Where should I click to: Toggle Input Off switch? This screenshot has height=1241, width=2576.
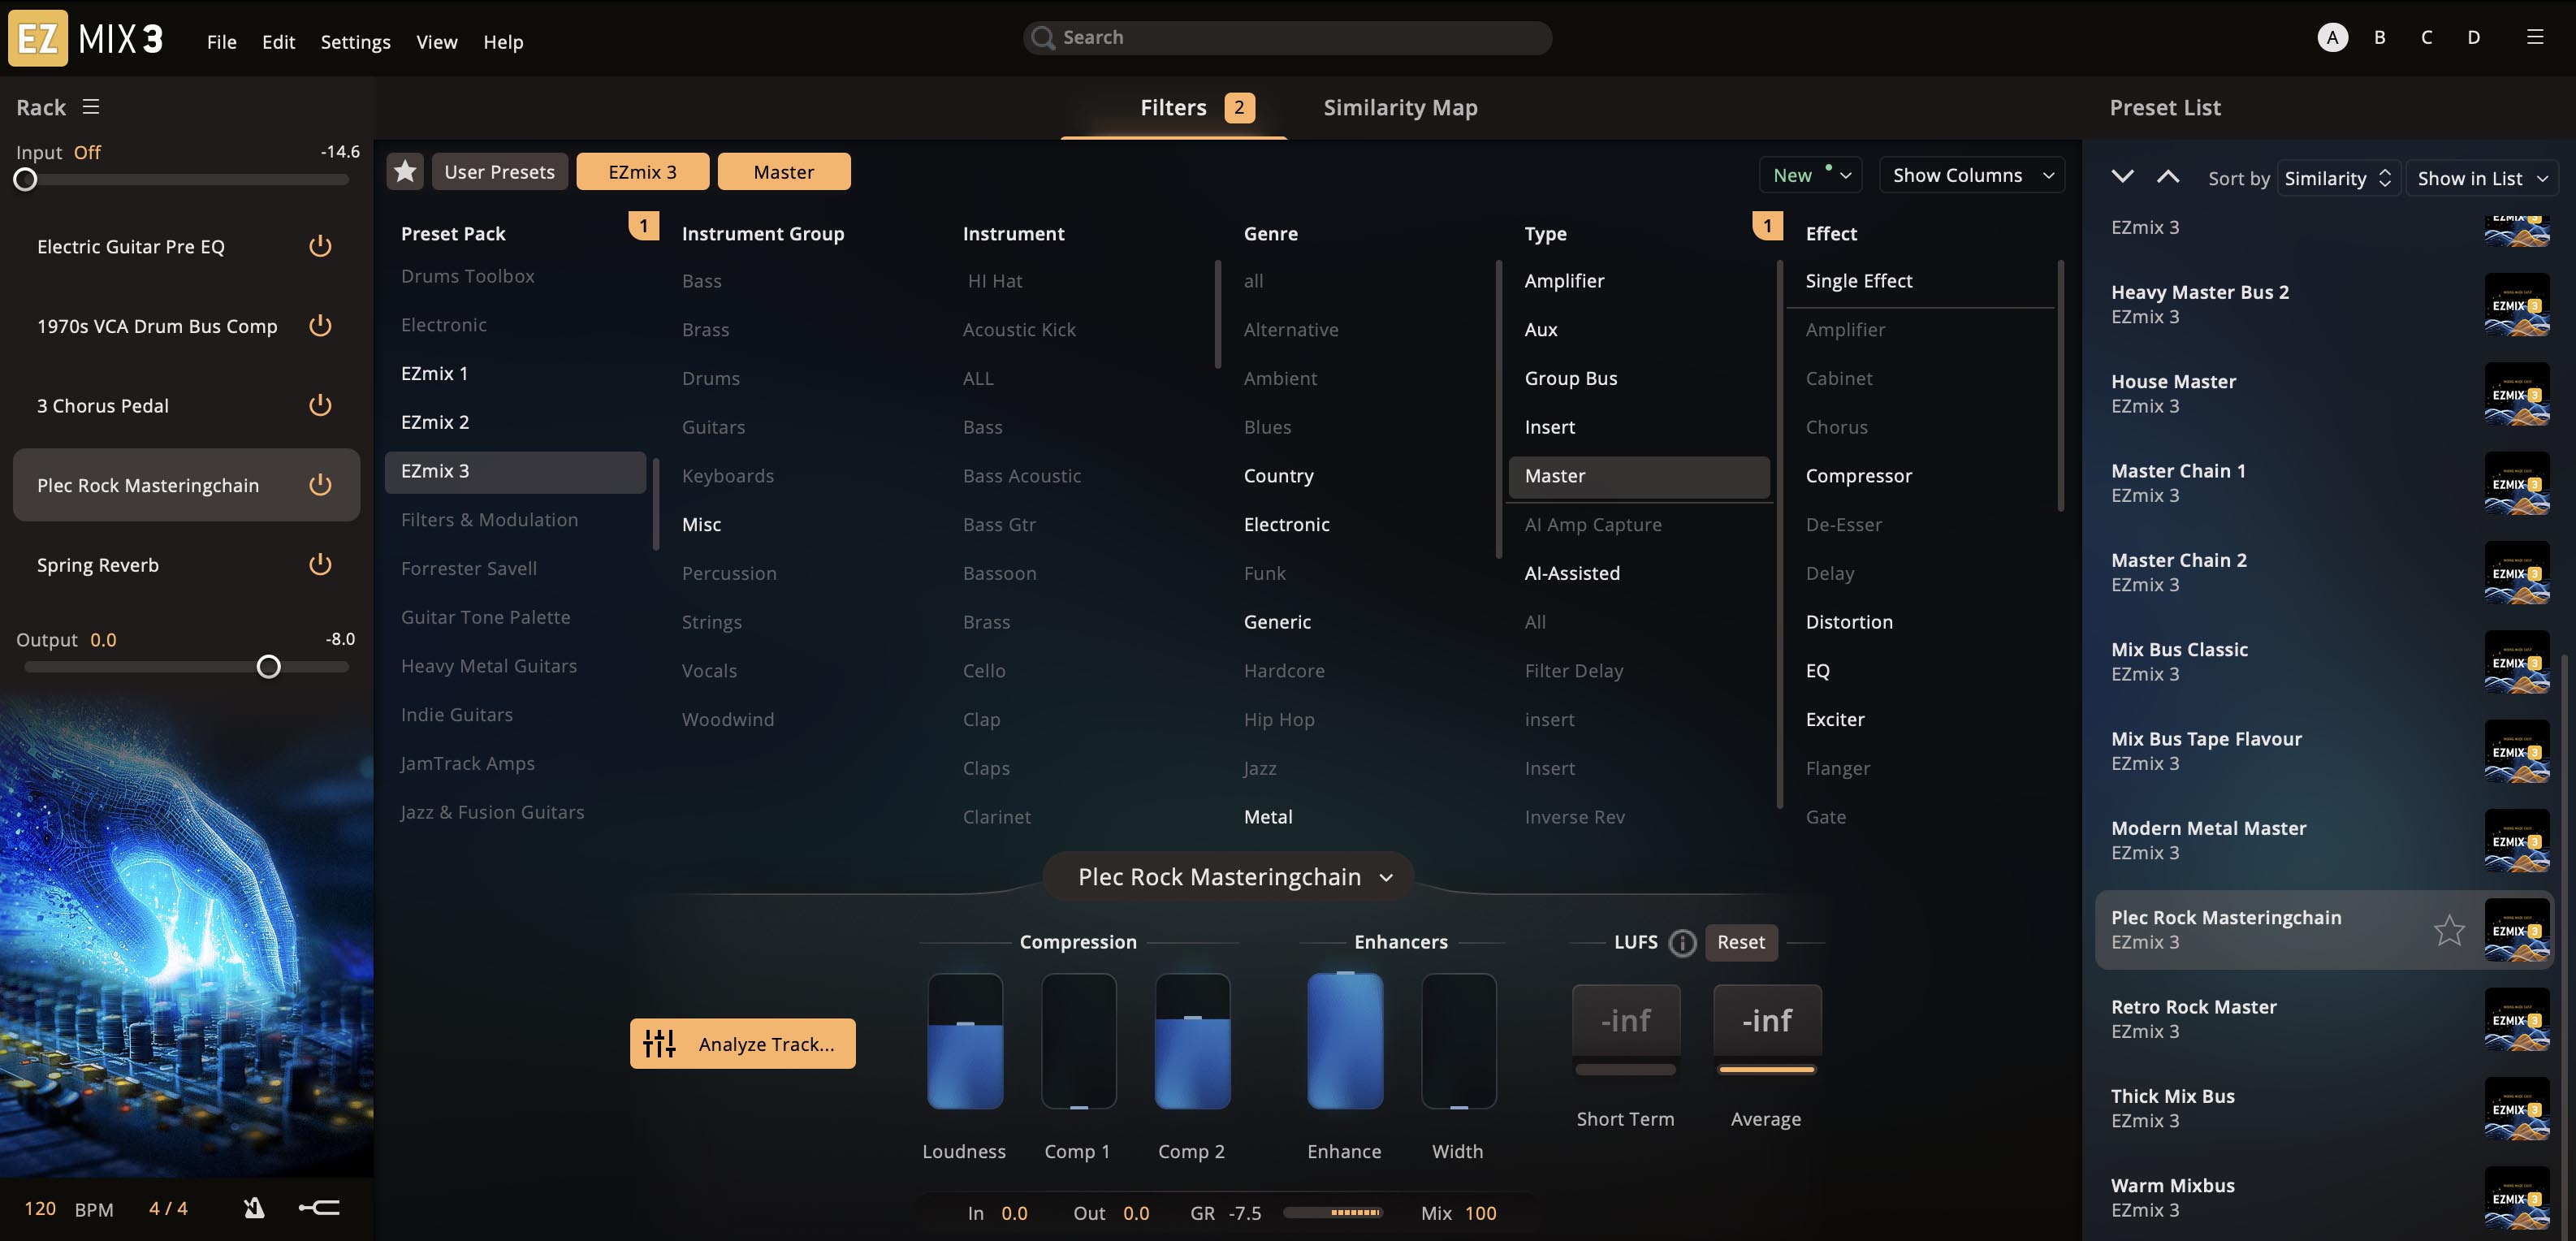[87, 152]
